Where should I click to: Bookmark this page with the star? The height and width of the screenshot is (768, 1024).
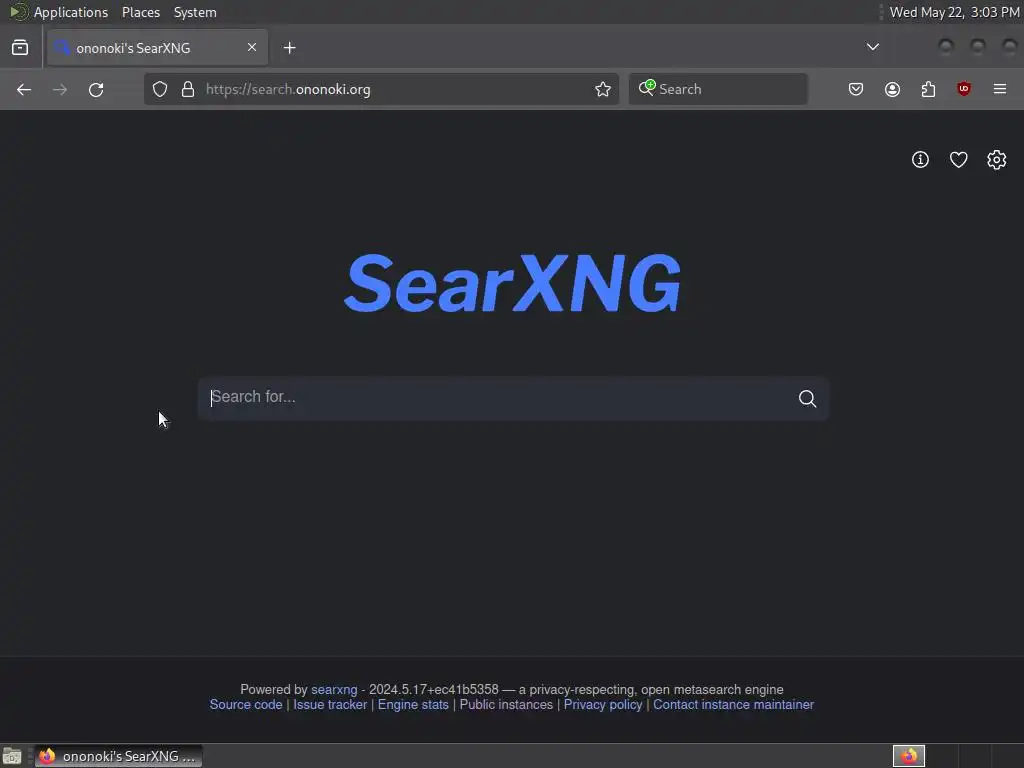603,89
